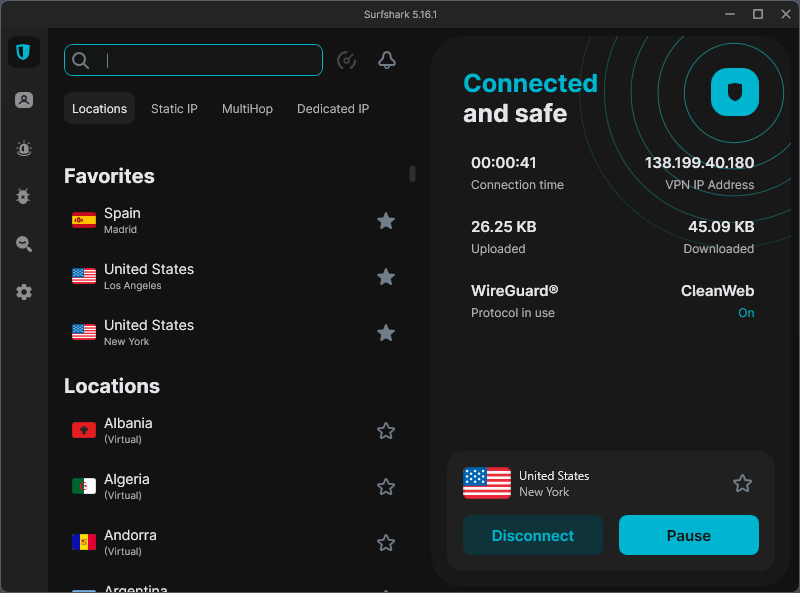Image resolution: width=800 pixels, height=593 pixels.
Task: Click the Spain flag icon
Action: click(84, 220)
